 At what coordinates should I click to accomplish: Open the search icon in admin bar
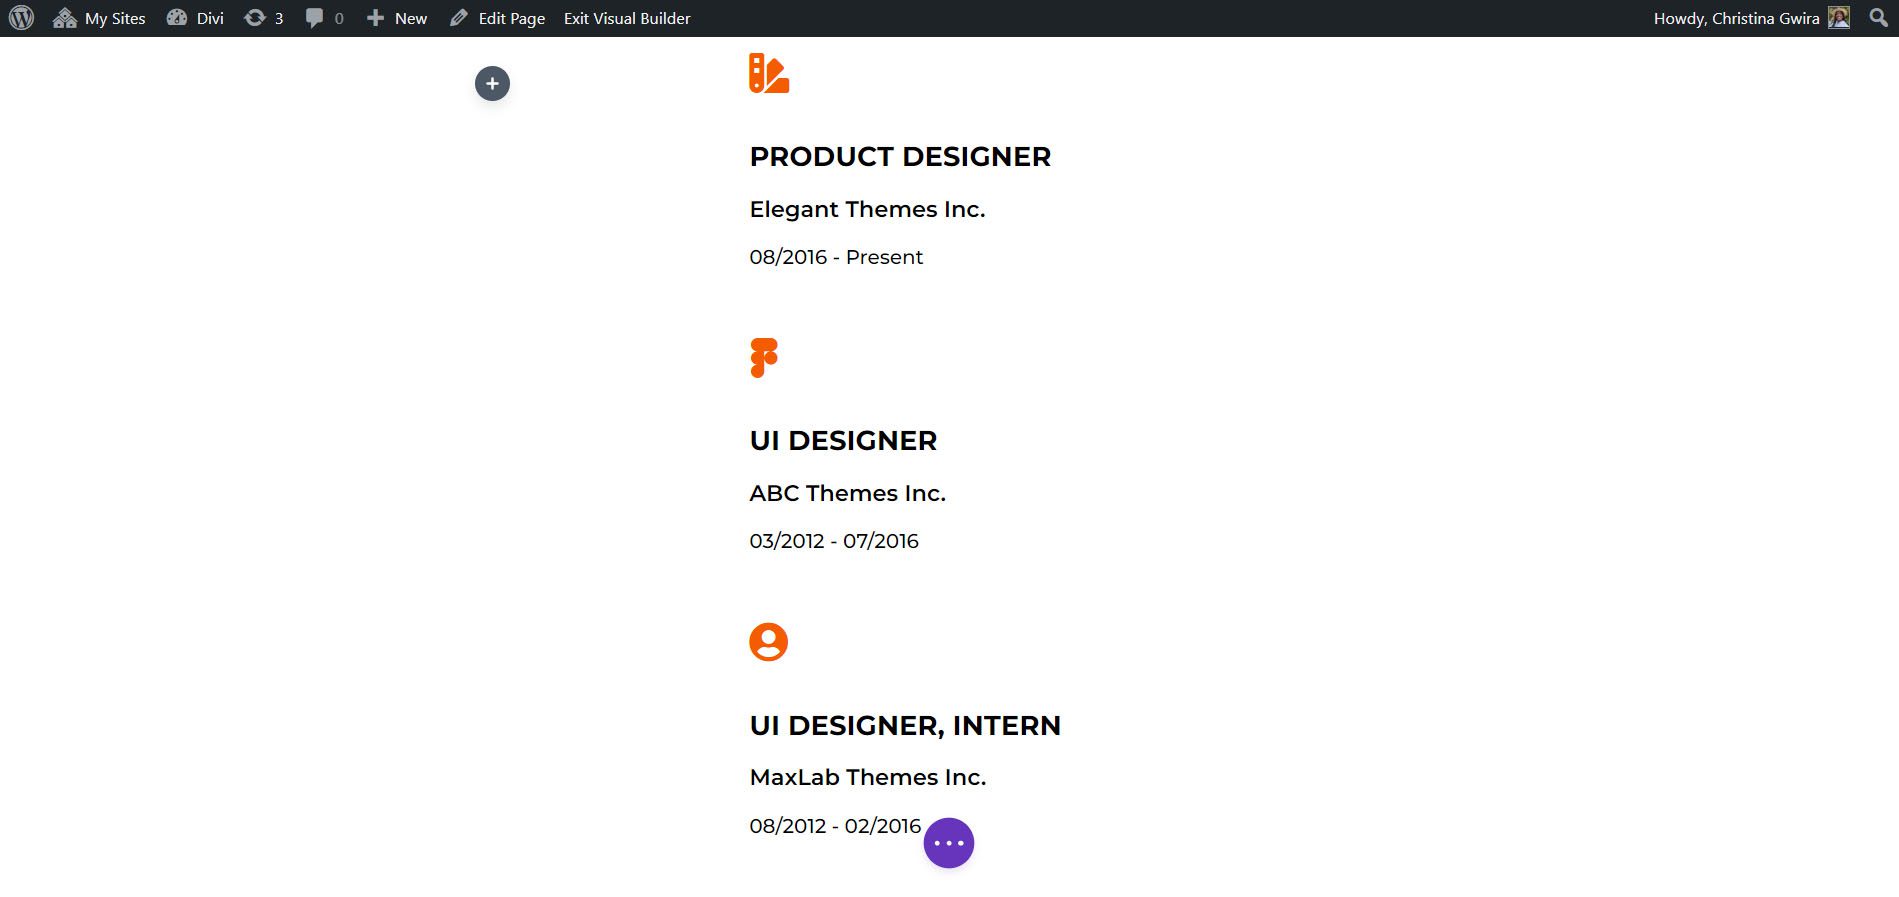pos(1877,17)
